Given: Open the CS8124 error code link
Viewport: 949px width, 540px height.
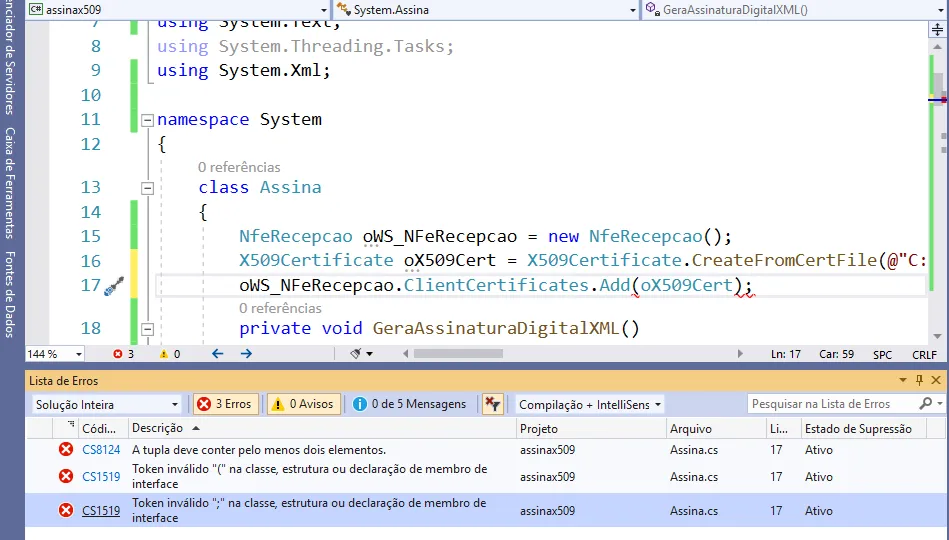Looking at the screenshot, I should [x=99, y=450].
